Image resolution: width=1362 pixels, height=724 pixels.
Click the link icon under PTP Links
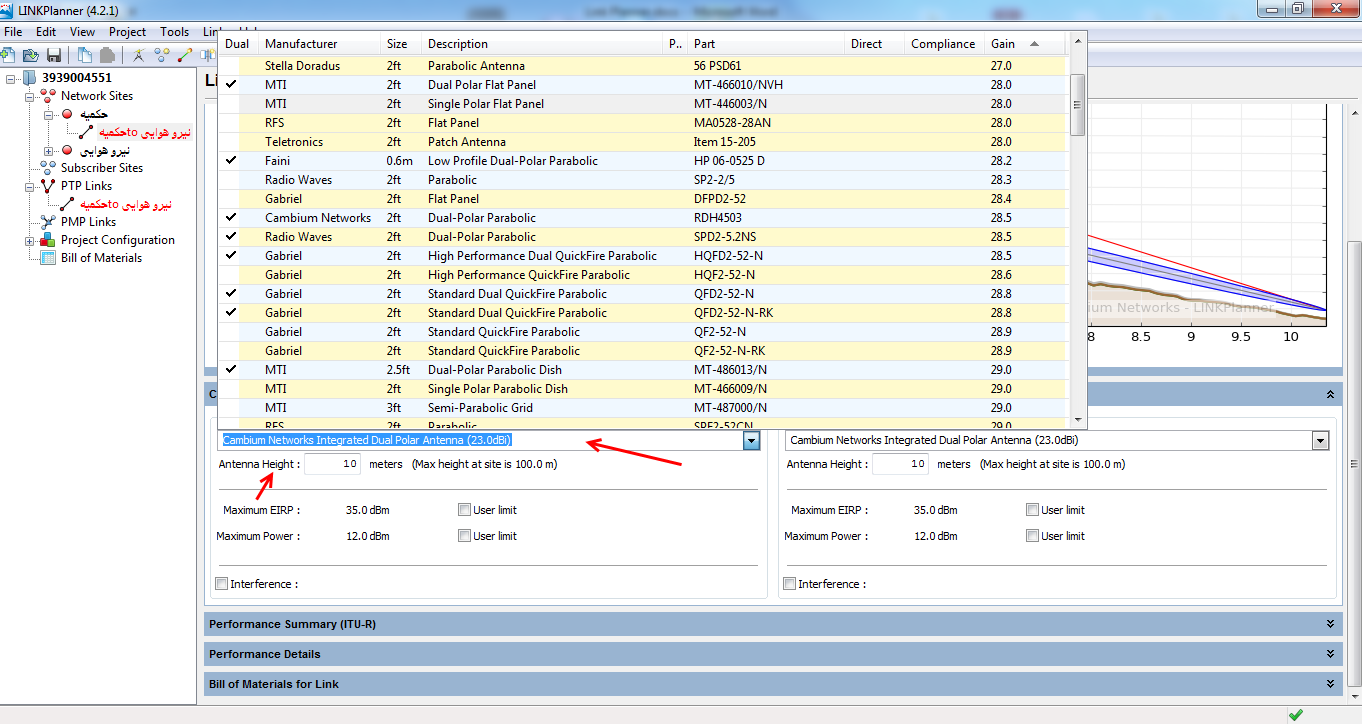pyautogui.click(x=68, y=204)
